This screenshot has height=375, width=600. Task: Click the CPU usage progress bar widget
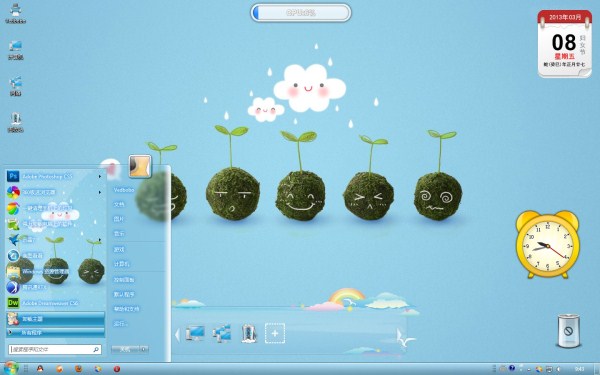[x=301, y=13]
